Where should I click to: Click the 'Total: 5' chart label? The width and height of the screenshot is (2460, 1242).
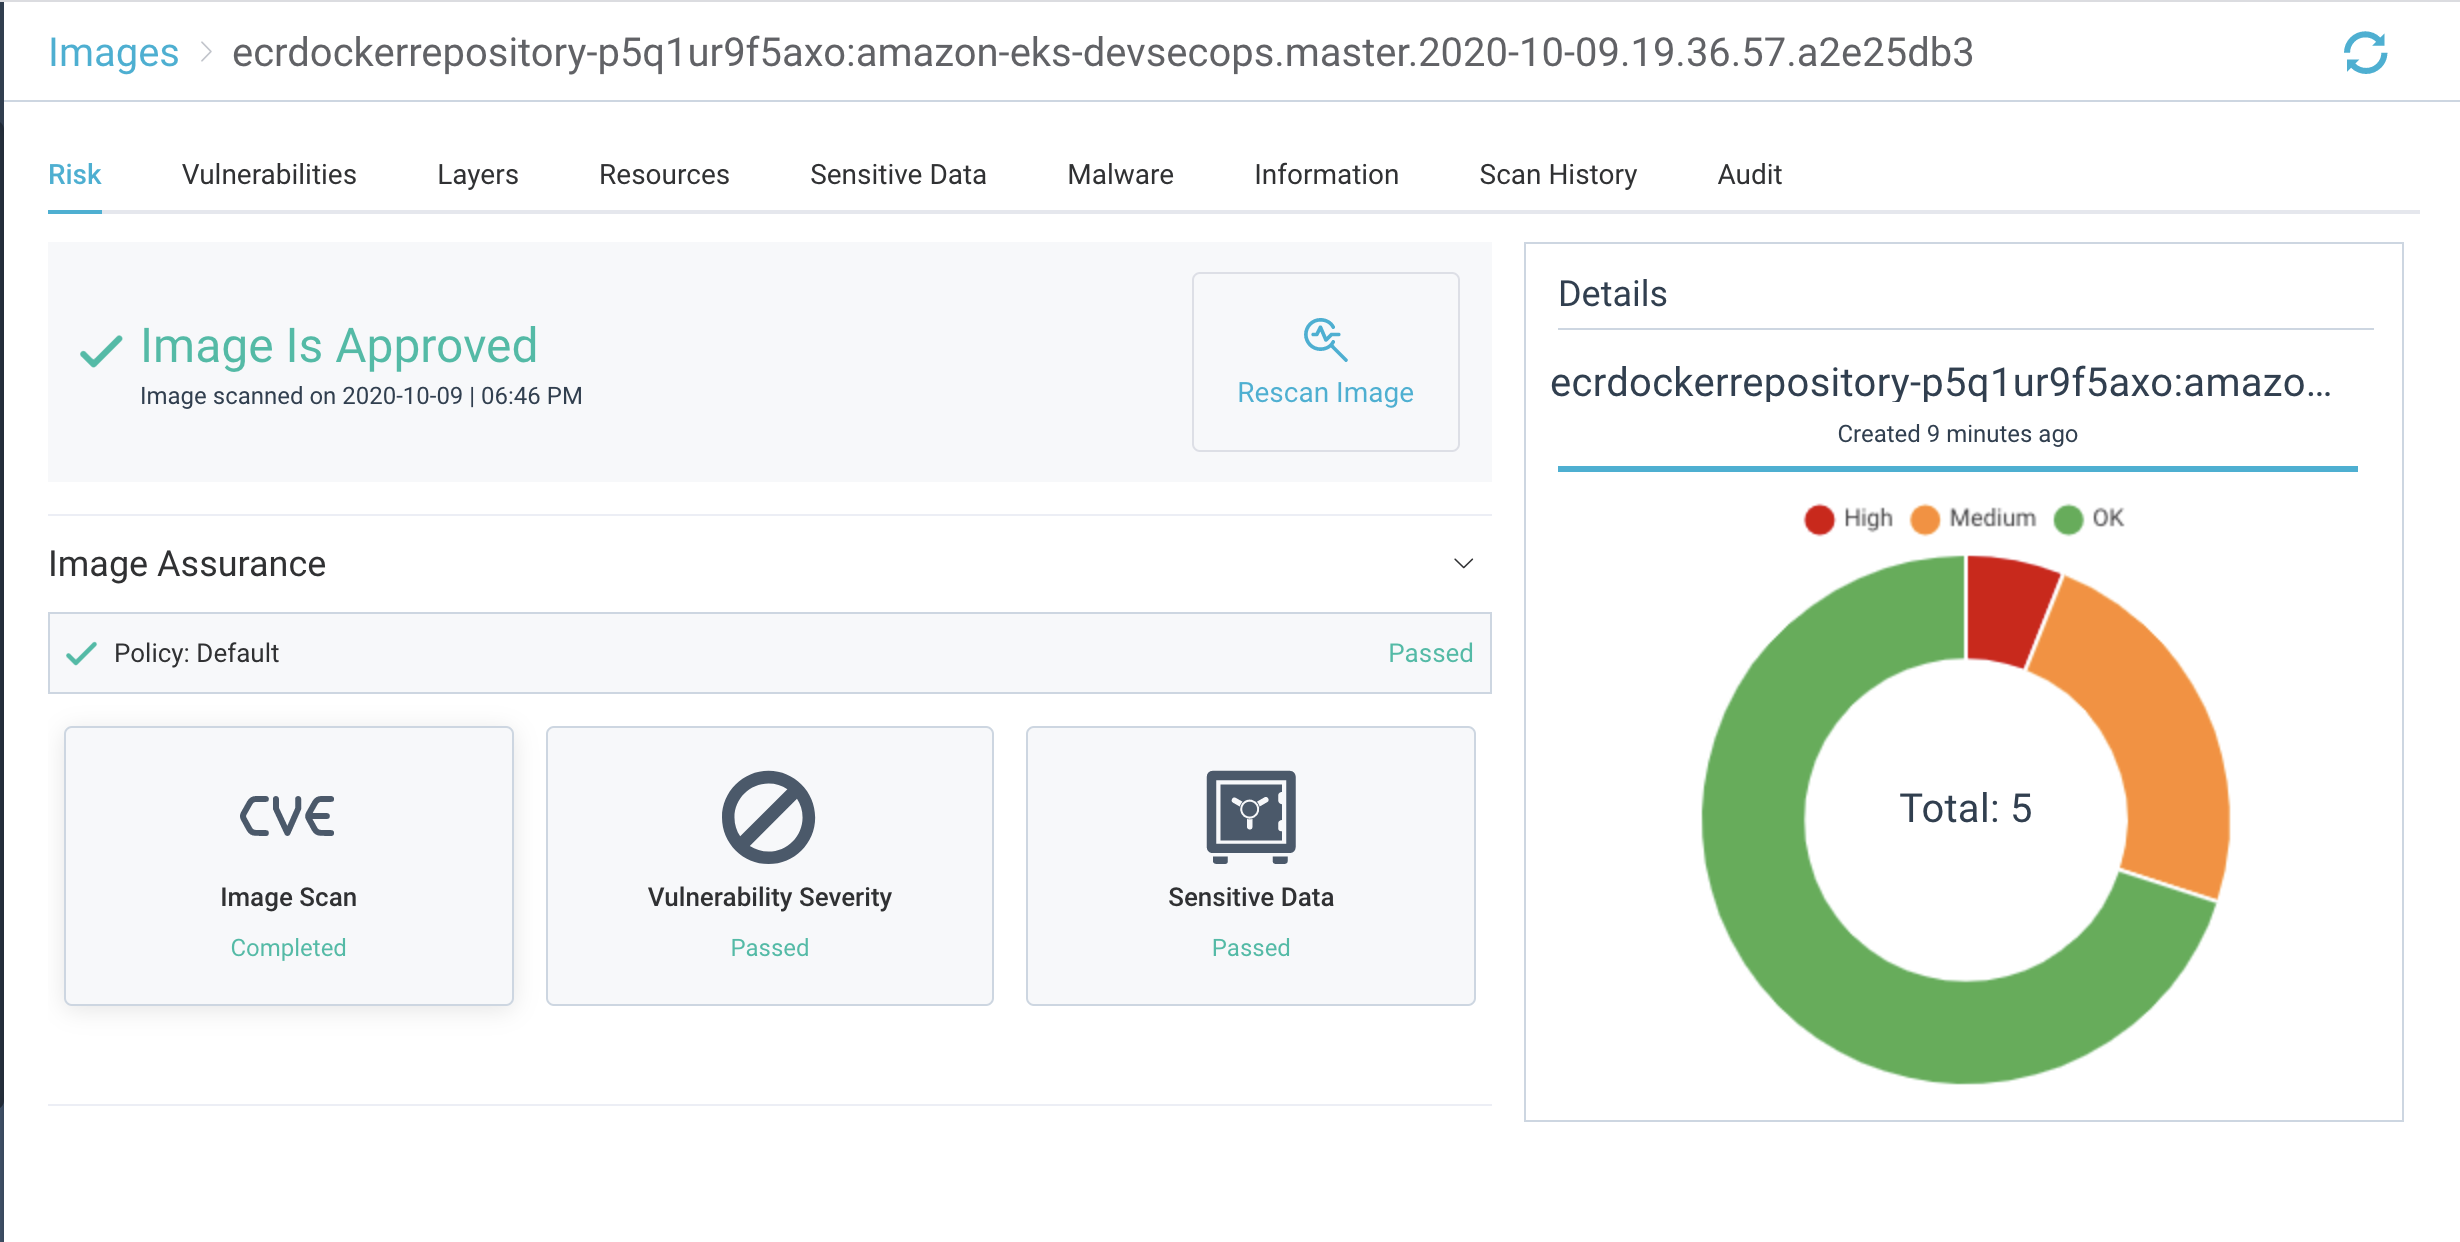point(1965,808)
